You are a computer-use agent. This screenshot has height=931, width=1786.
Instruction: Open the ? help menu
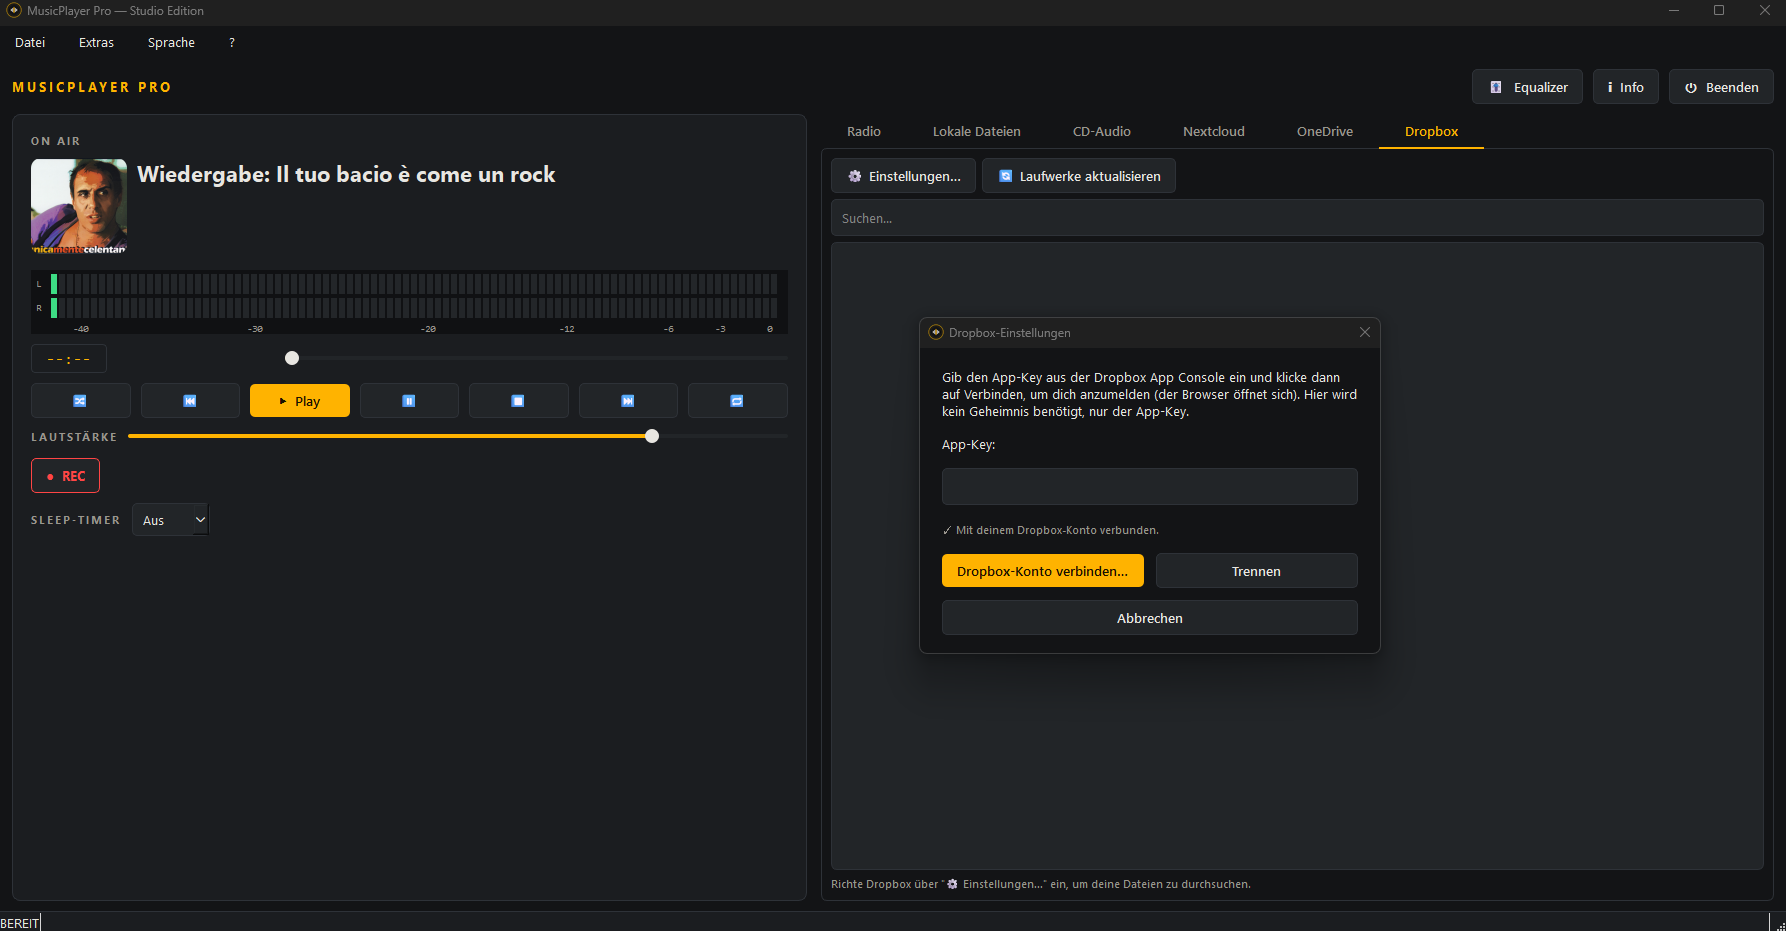[232, 43]
